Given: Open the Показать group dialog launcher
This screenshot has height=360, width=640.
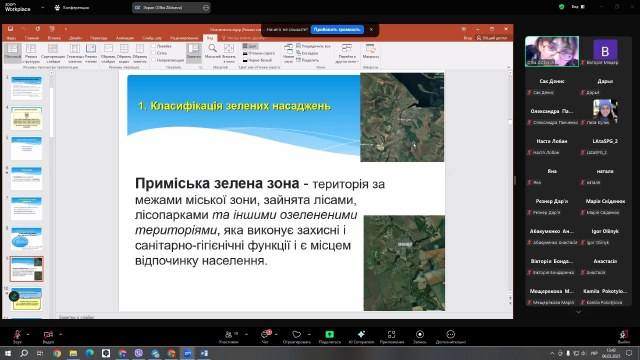Looking at the screenshot, I should (x=200, y=67).
